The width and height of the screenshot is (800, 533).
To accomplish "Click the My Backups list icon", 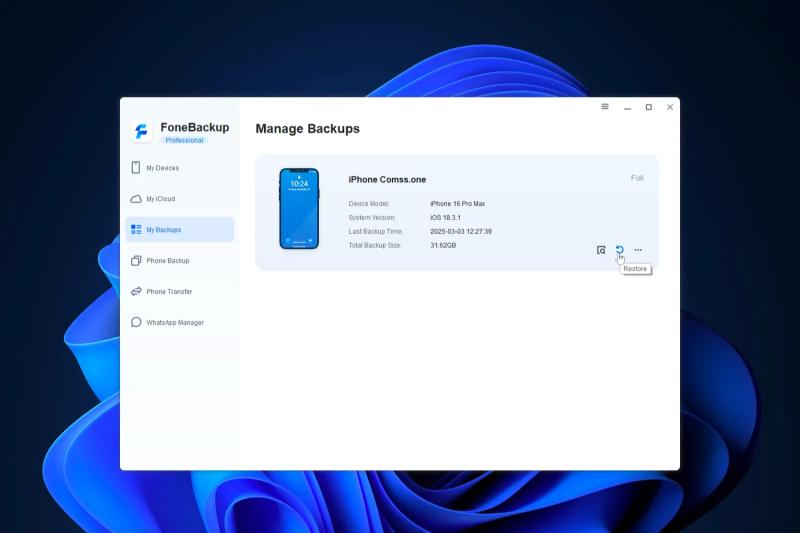I will point(136,230).
